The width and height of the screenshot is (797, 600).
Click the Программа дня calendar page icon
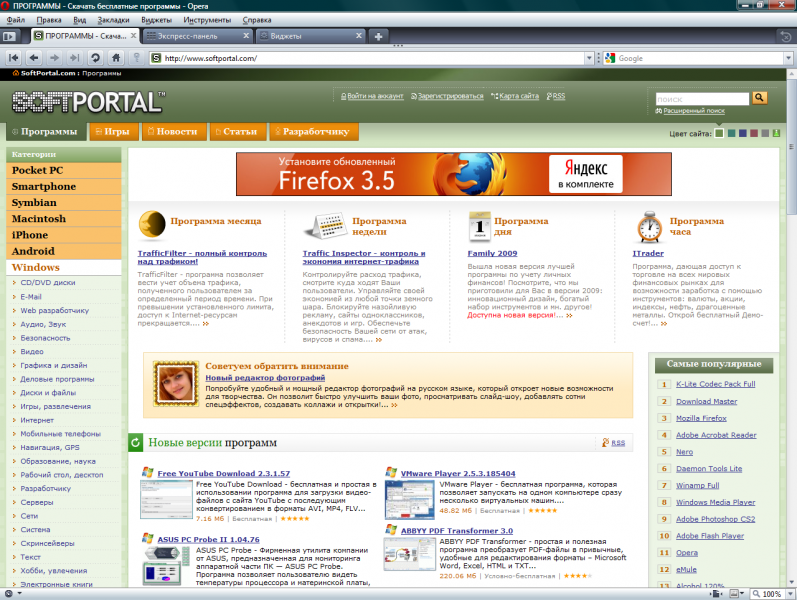(479, 226)
